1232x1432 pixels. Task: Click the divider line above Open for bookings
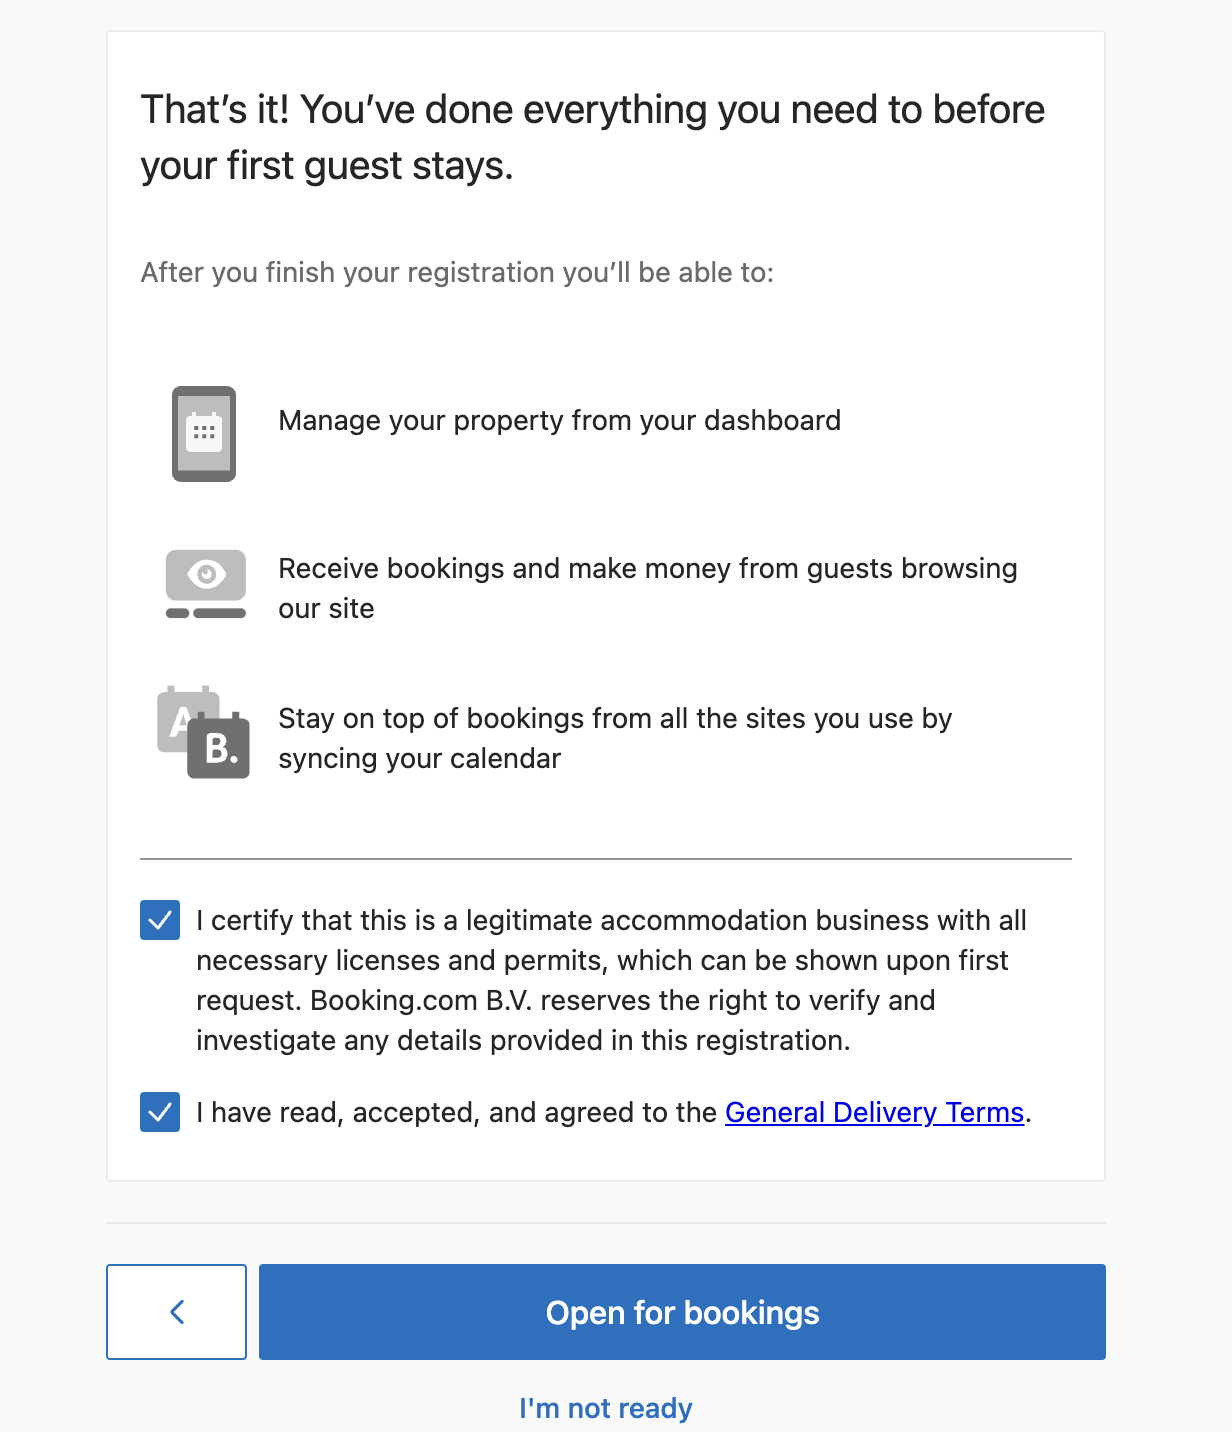(x=606, y=1222)
